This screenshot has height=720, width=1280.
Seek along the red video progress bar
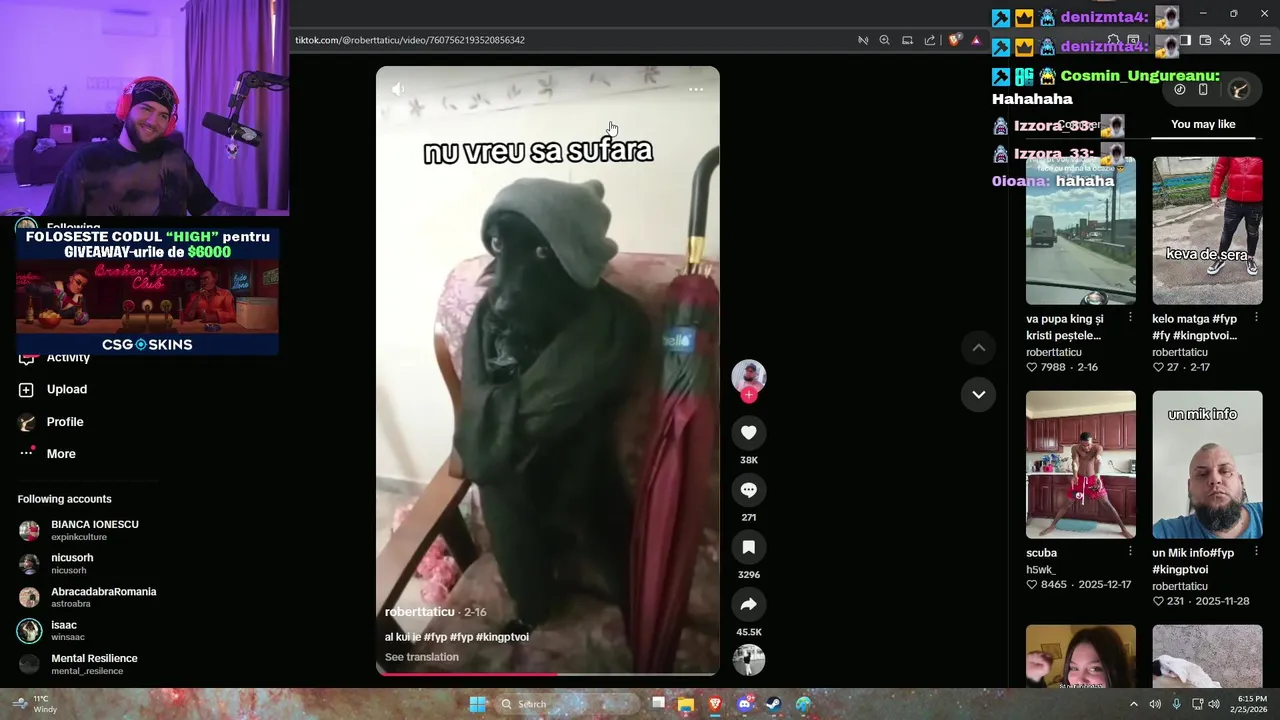pyautogui.click(x=548, y=673)
